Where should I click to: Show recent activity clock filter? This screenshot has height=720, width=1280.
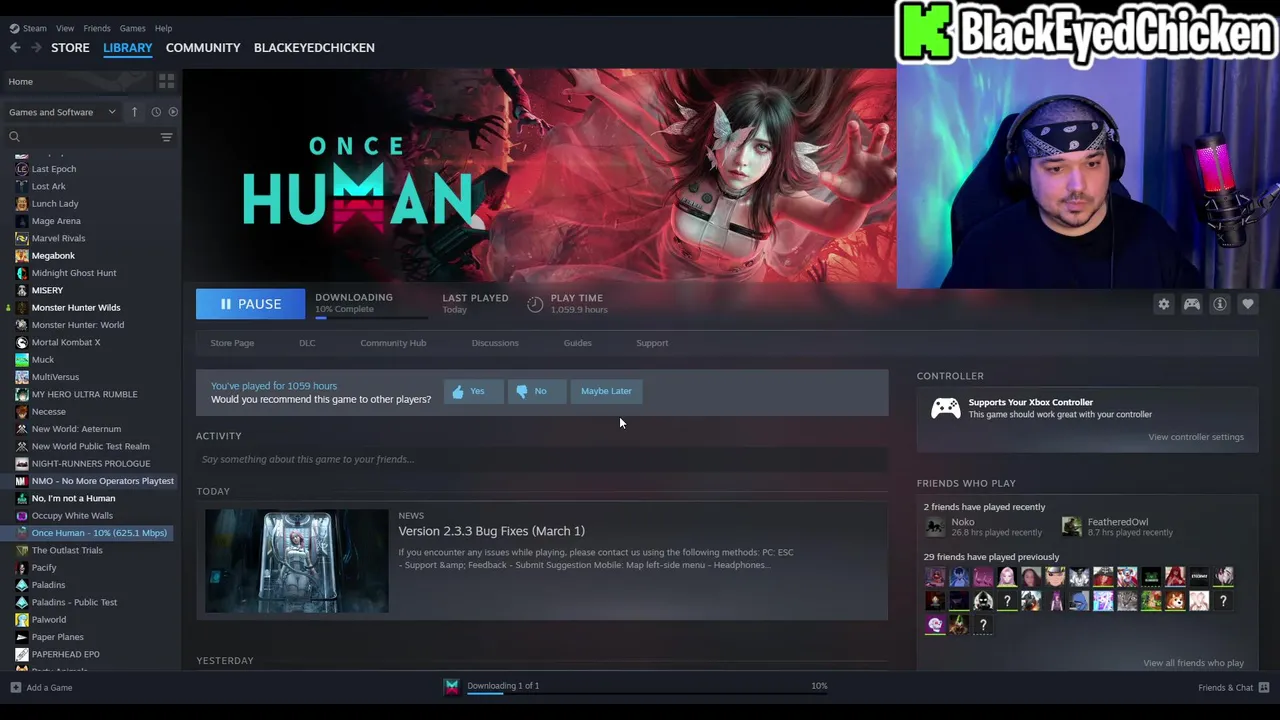point(156,112)
